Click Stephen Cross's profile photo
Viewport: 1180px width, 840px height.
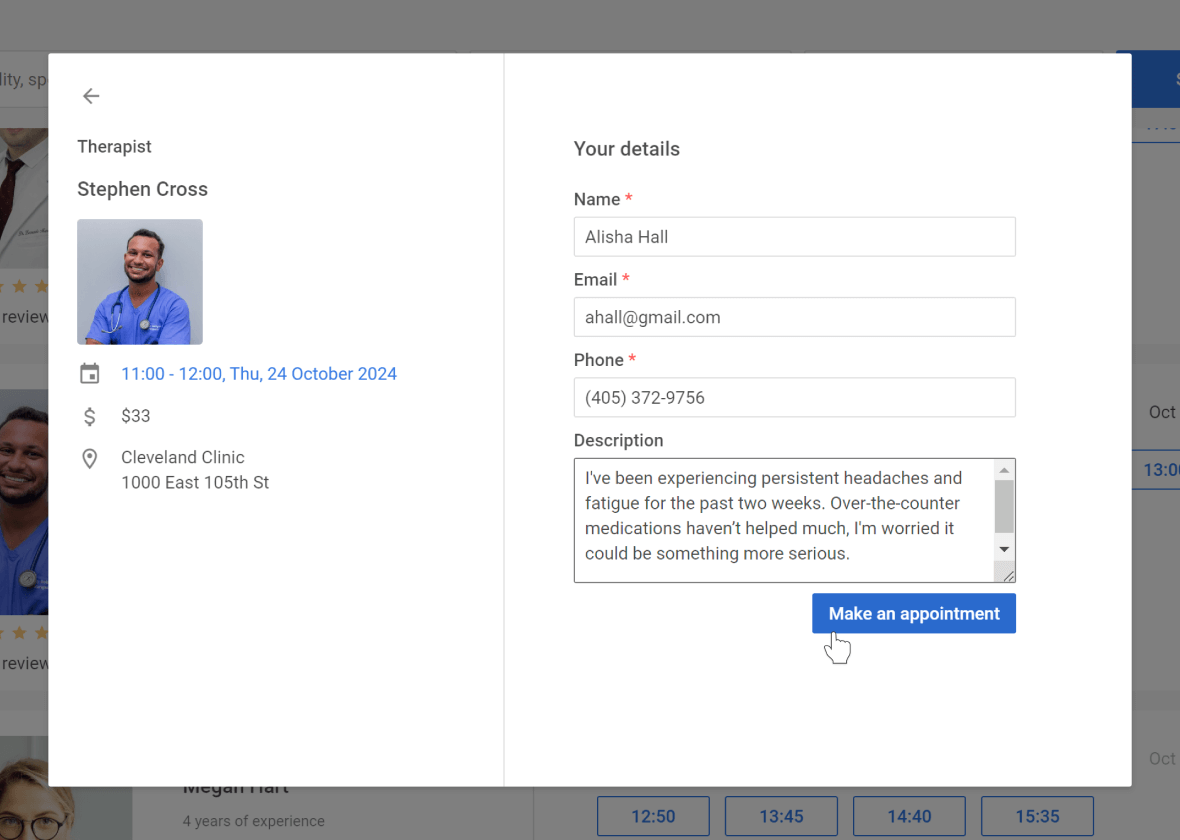(139, 281)
